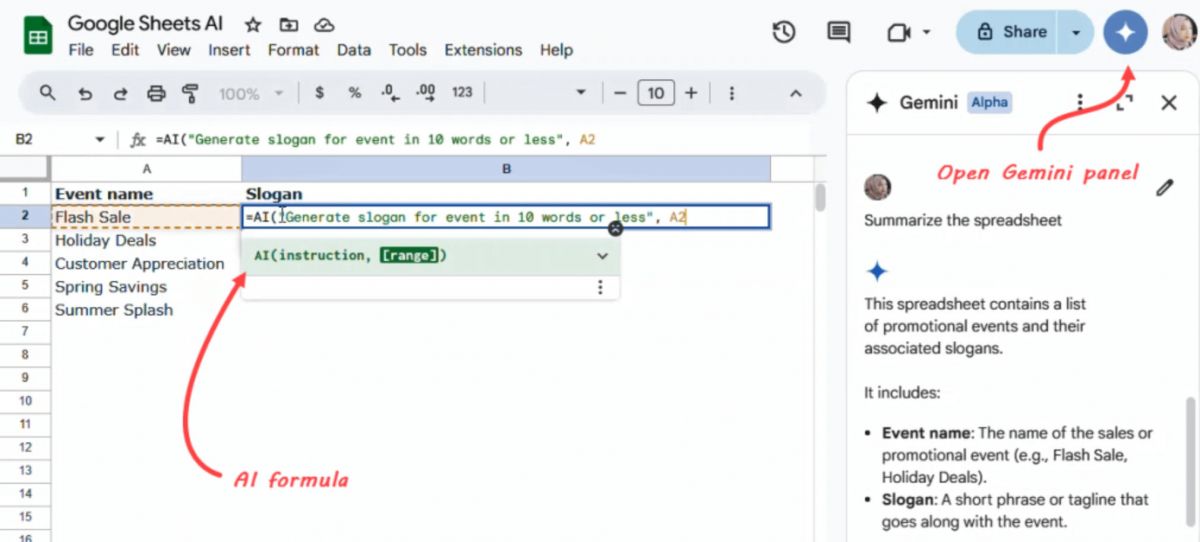The image size is (1200, 542).
Task: Open the Google account avatar
Action: (1178, 32)
